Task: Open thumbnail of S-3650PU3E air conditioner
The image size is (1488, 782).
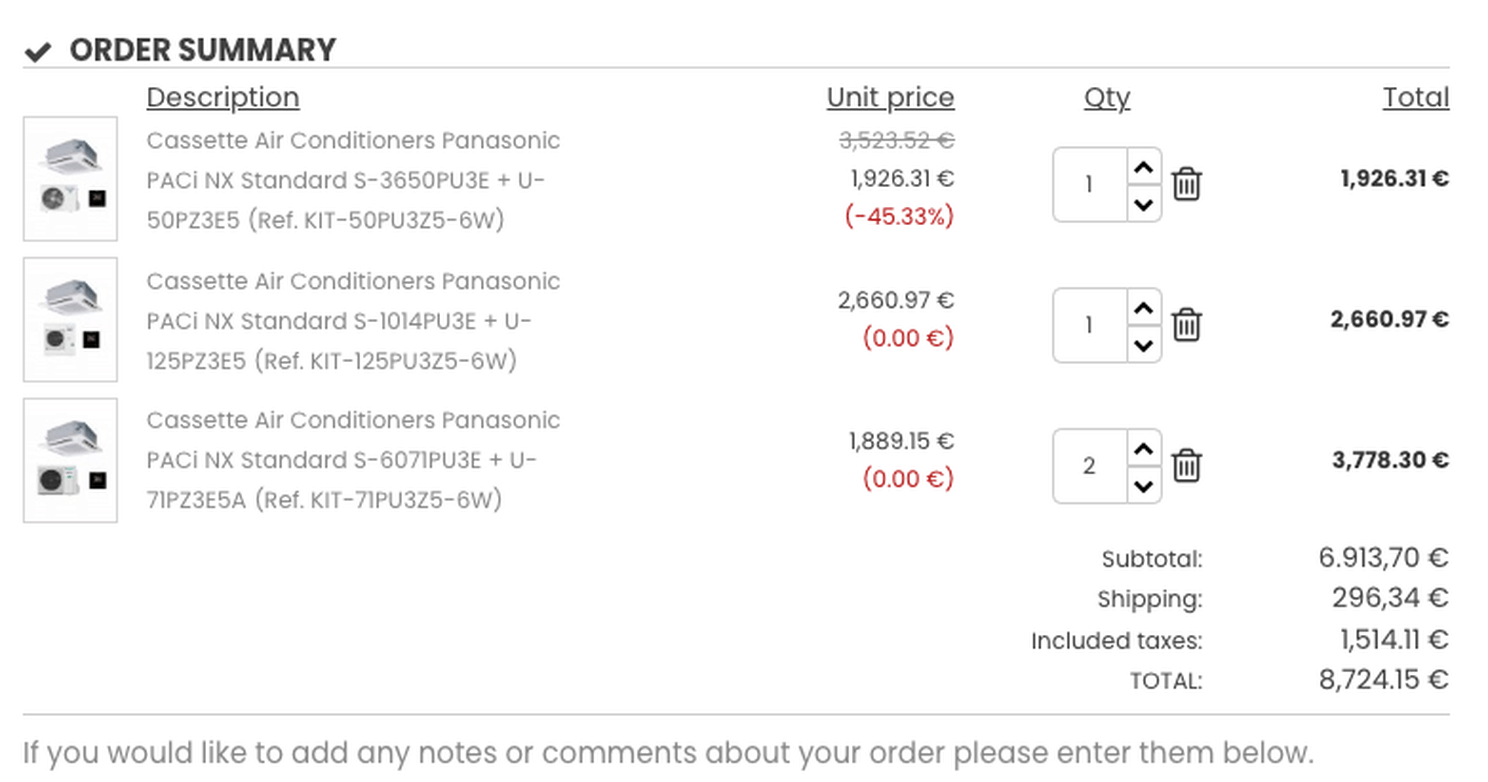Action: 70,179
